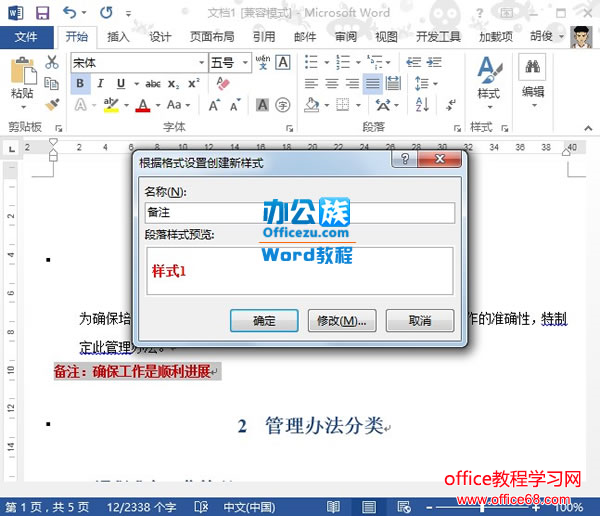Open the 五号 font size dropdown
This screenshot has height=516, width=600.
(x=245, y=62)
